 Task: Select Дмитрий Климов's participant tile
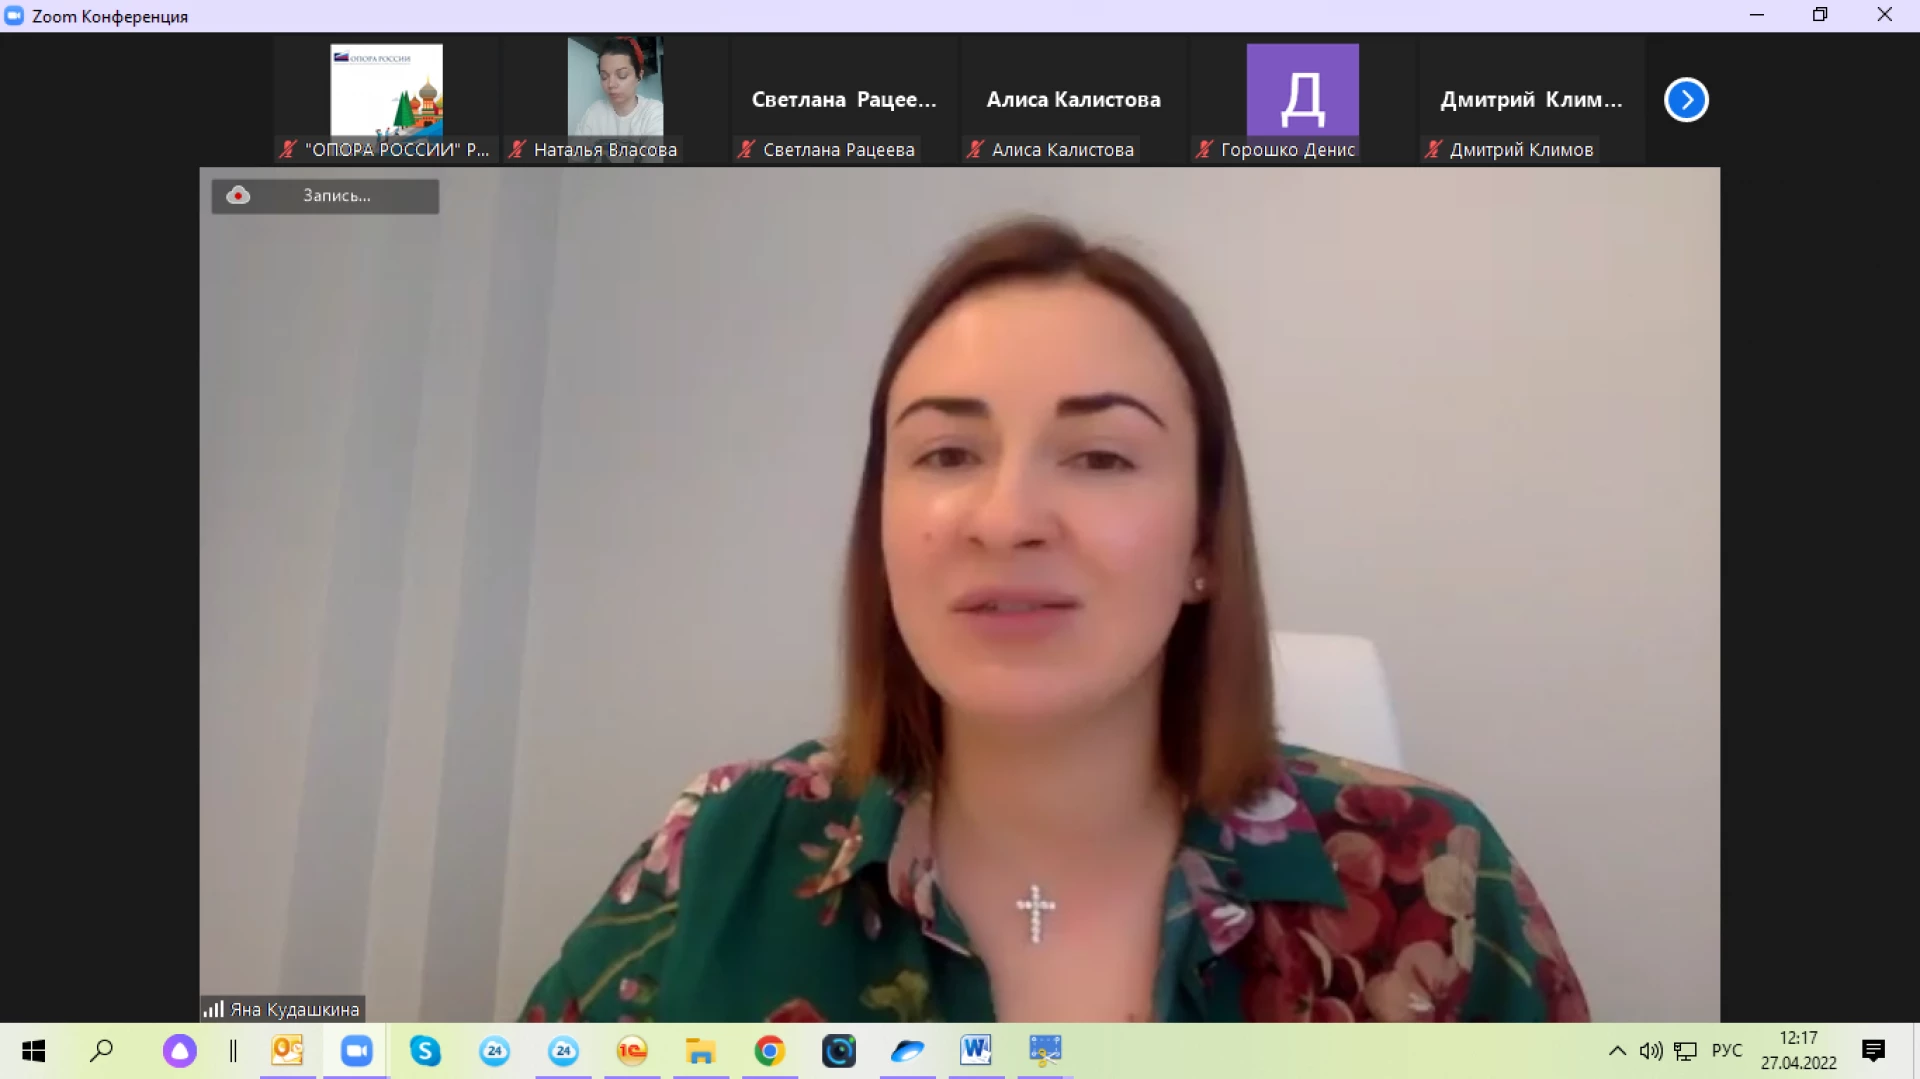click(x=1531, y=99)
